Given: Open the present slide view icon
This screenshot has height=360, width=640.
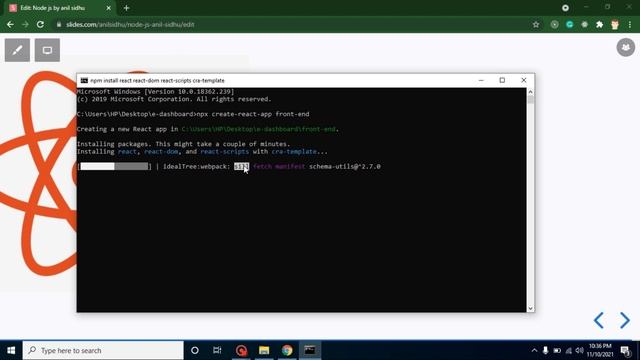Looking at the screenshot, I should tap(47, 50).
